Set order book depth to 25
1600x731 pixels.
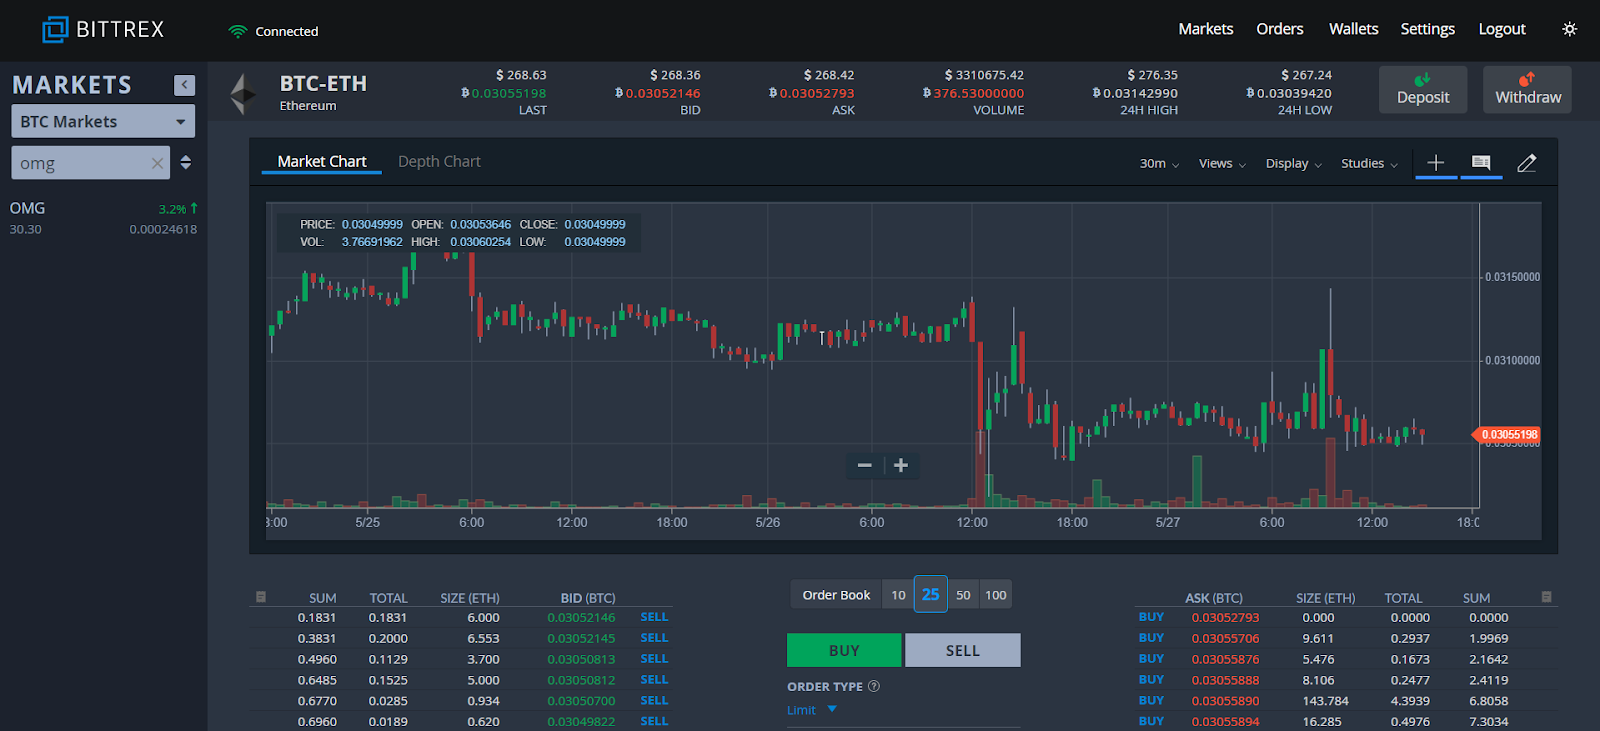coord(930,594)
